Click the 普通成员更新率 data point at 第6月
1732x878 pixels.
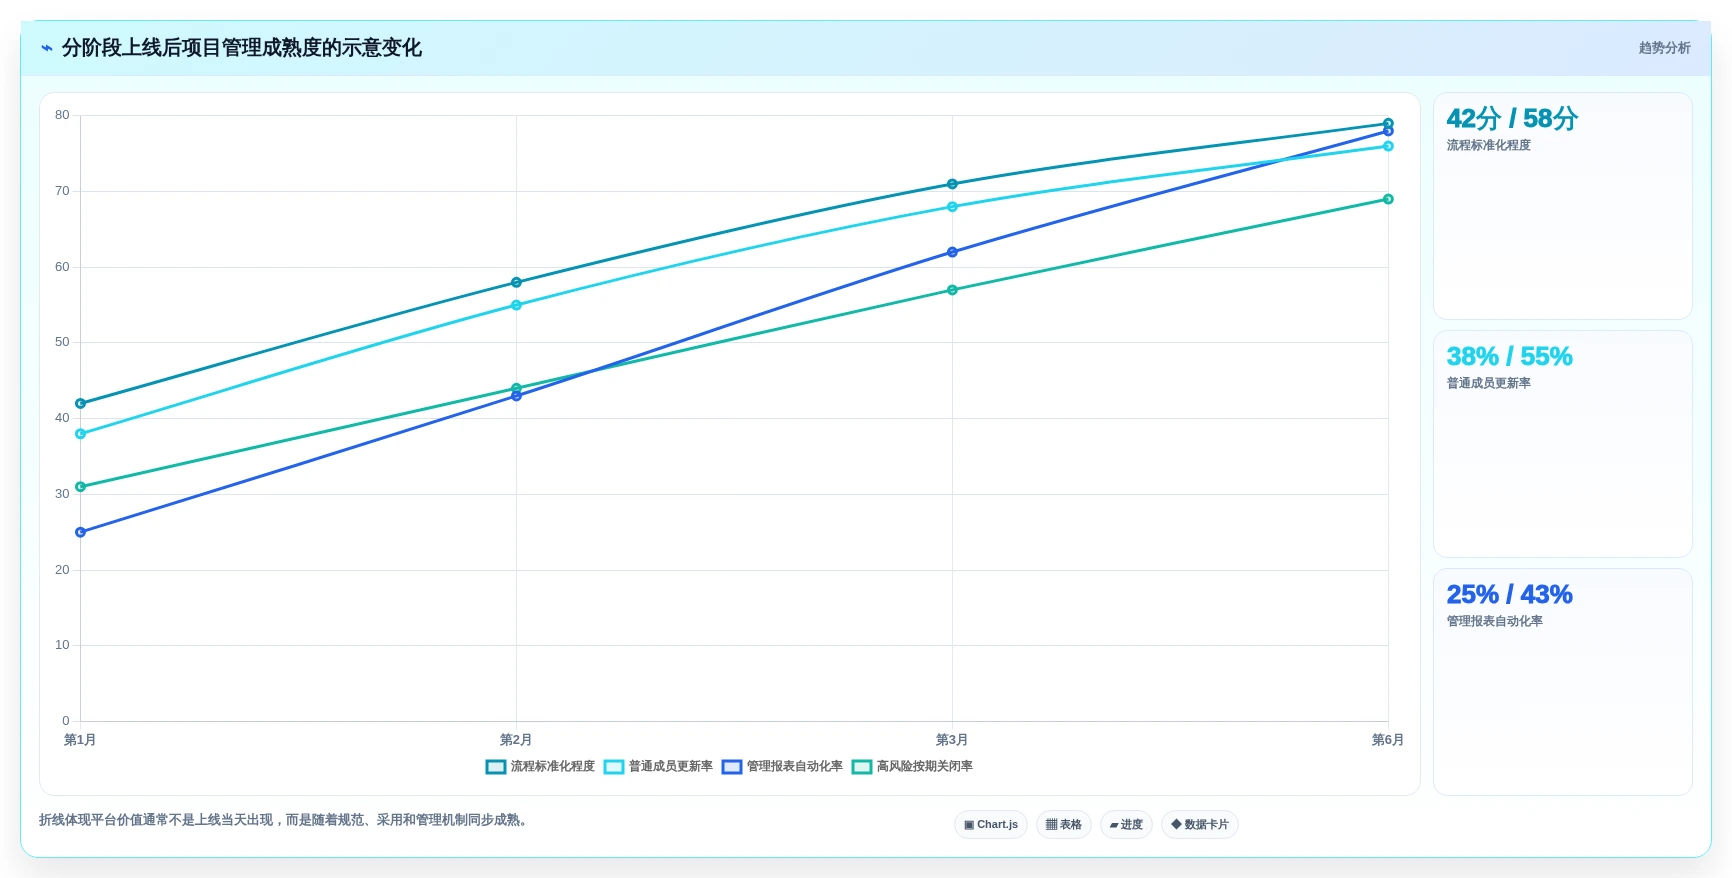(1388, 146)
